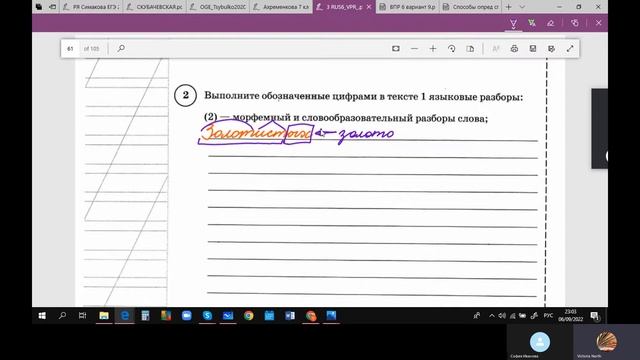640x360 pixels.
Task: Close the active 3 RU56_VPR tab
Action: 369,7
